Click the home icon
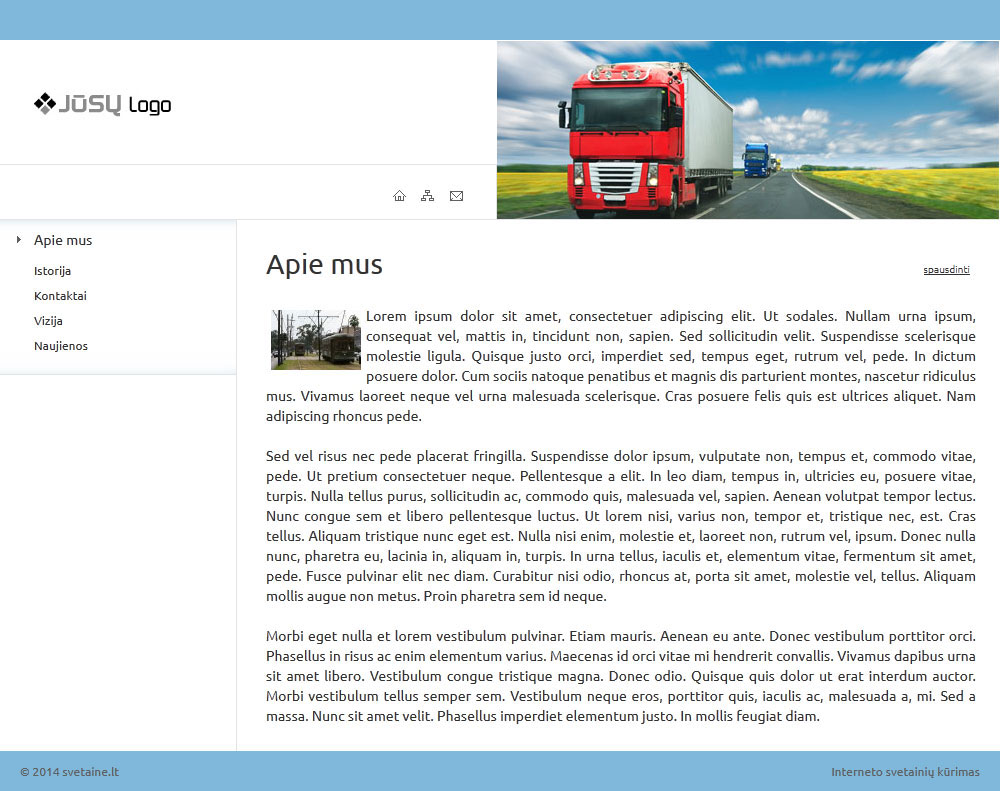Screen dimensions: 1000x791 (399, 196)
